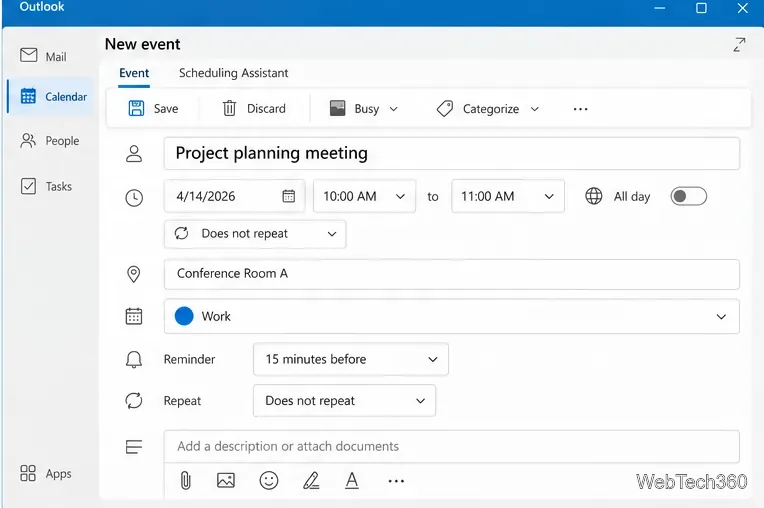The image size is (764, 508).
Task: Click the Add a description field
Action: [452, 447]
